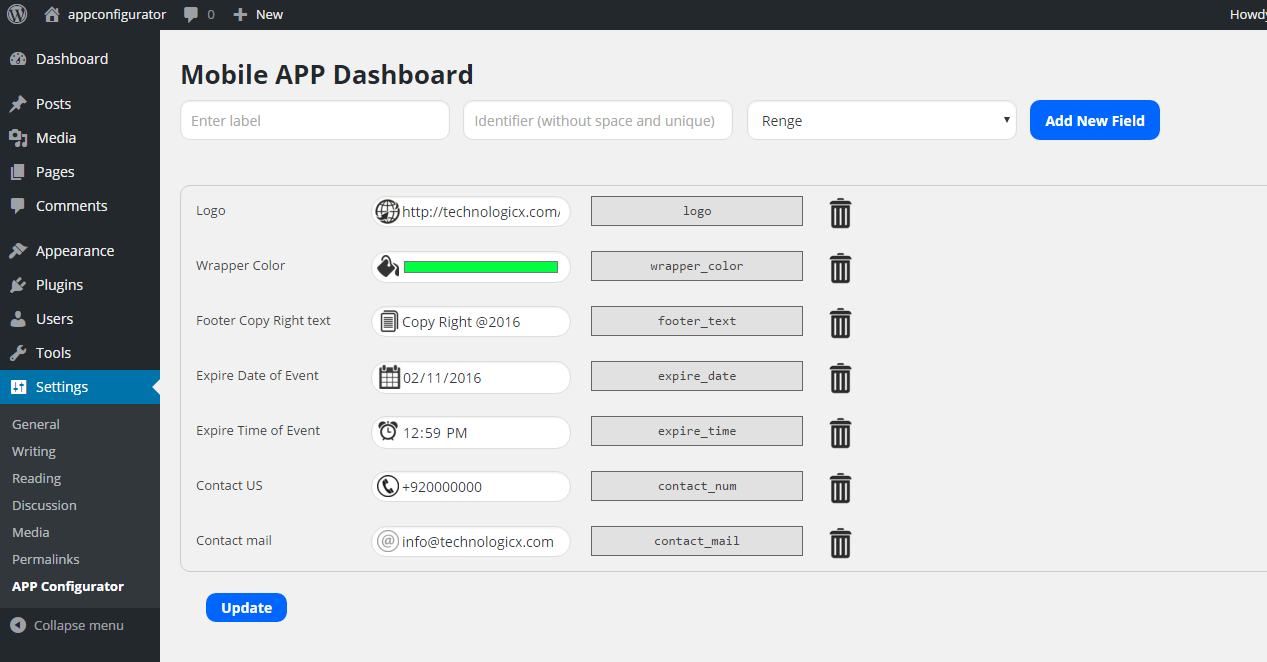Click the contact_num identifier box
Viewport: 1267px width, 662px height.
[x=697, y=486]
